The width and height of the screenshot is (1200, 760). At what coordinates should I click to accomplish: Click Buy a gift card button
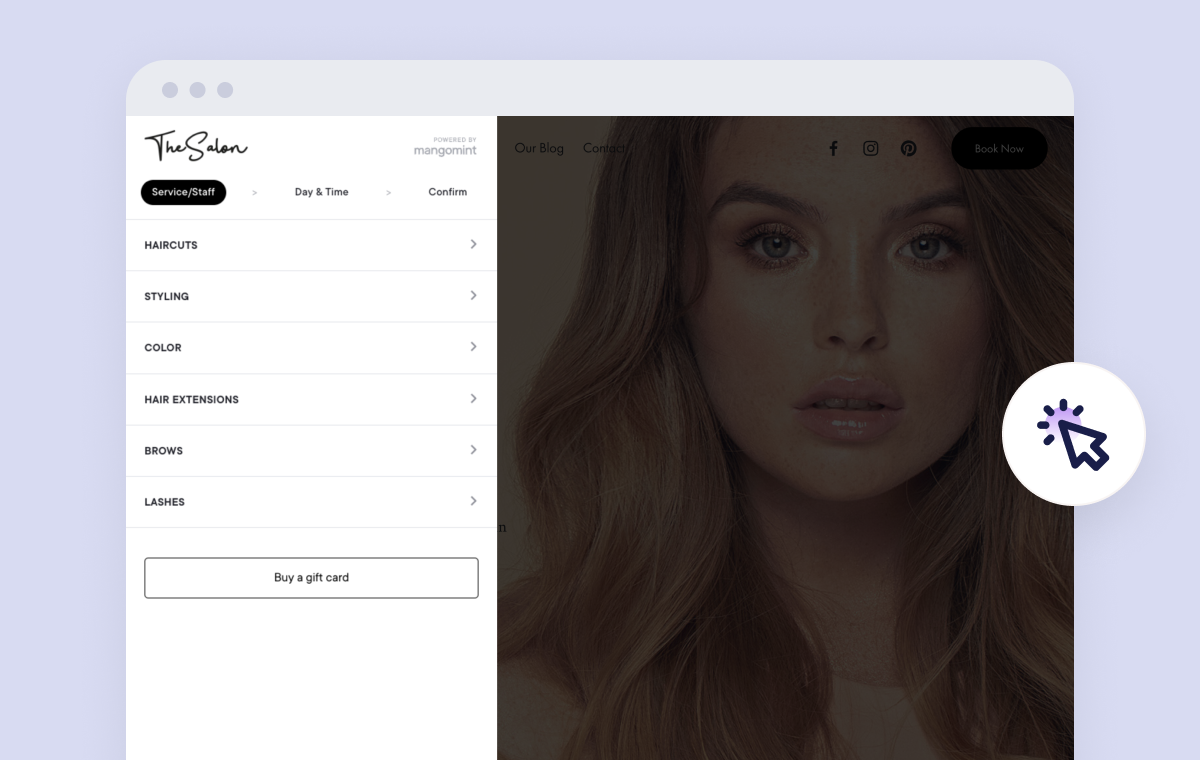pyautogui.click(x=311, y=578)
